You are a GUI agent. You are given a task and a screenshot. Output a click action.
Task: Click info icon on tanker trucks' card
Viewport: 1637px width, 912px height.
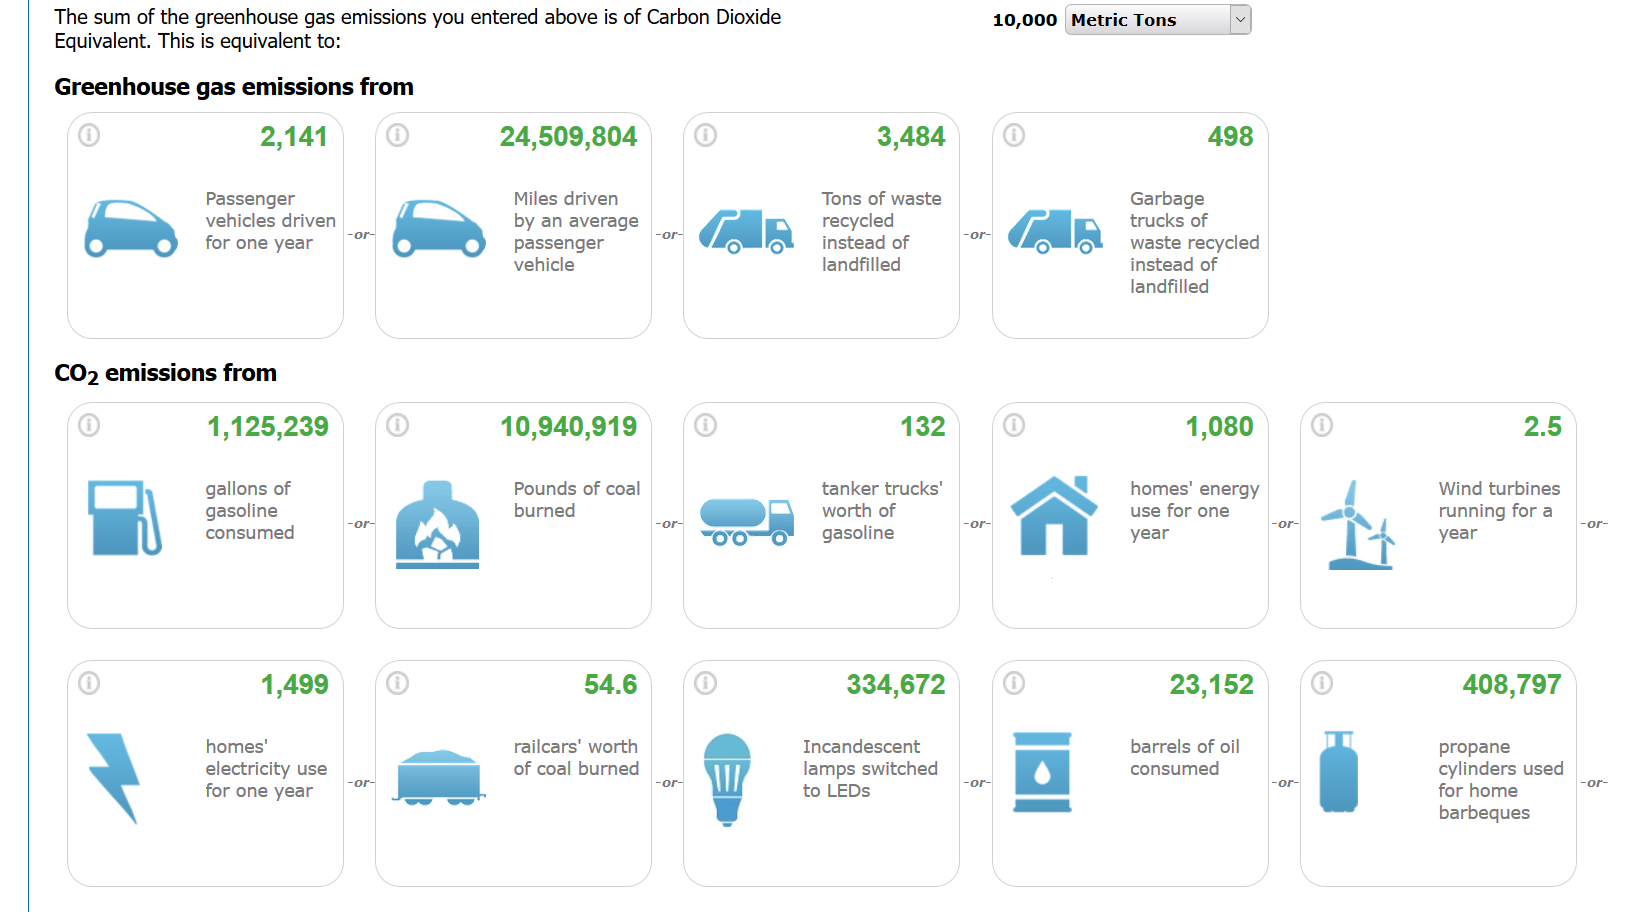coord(705,425)
